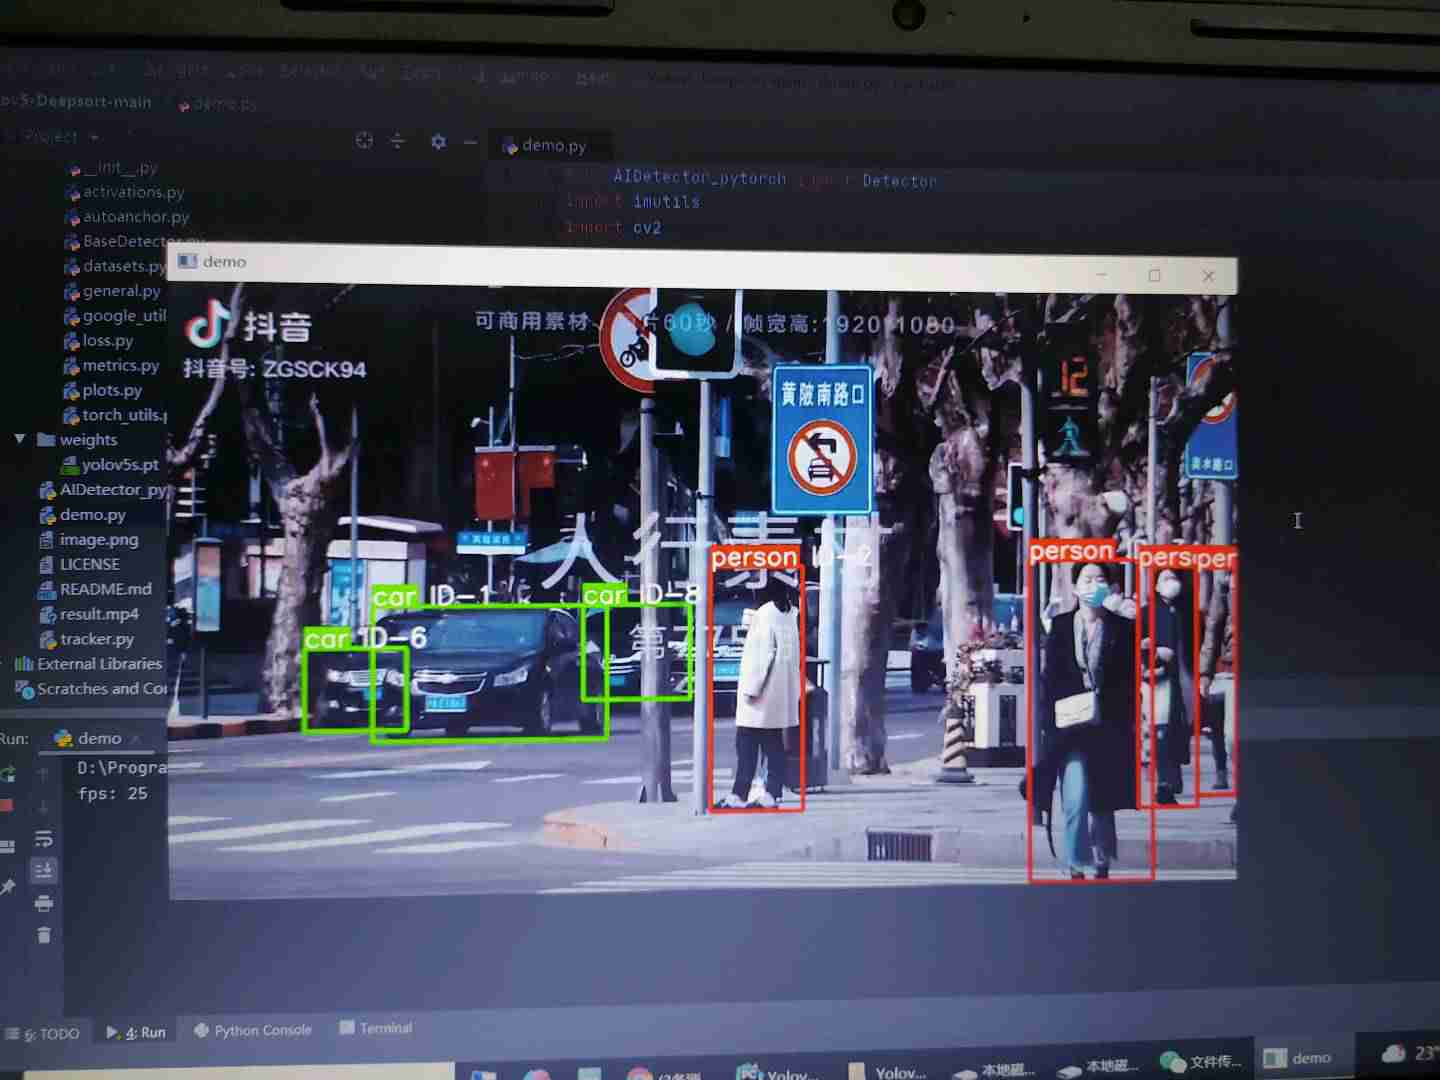Click the demo window in the taskbar

click(1298, 1058)
